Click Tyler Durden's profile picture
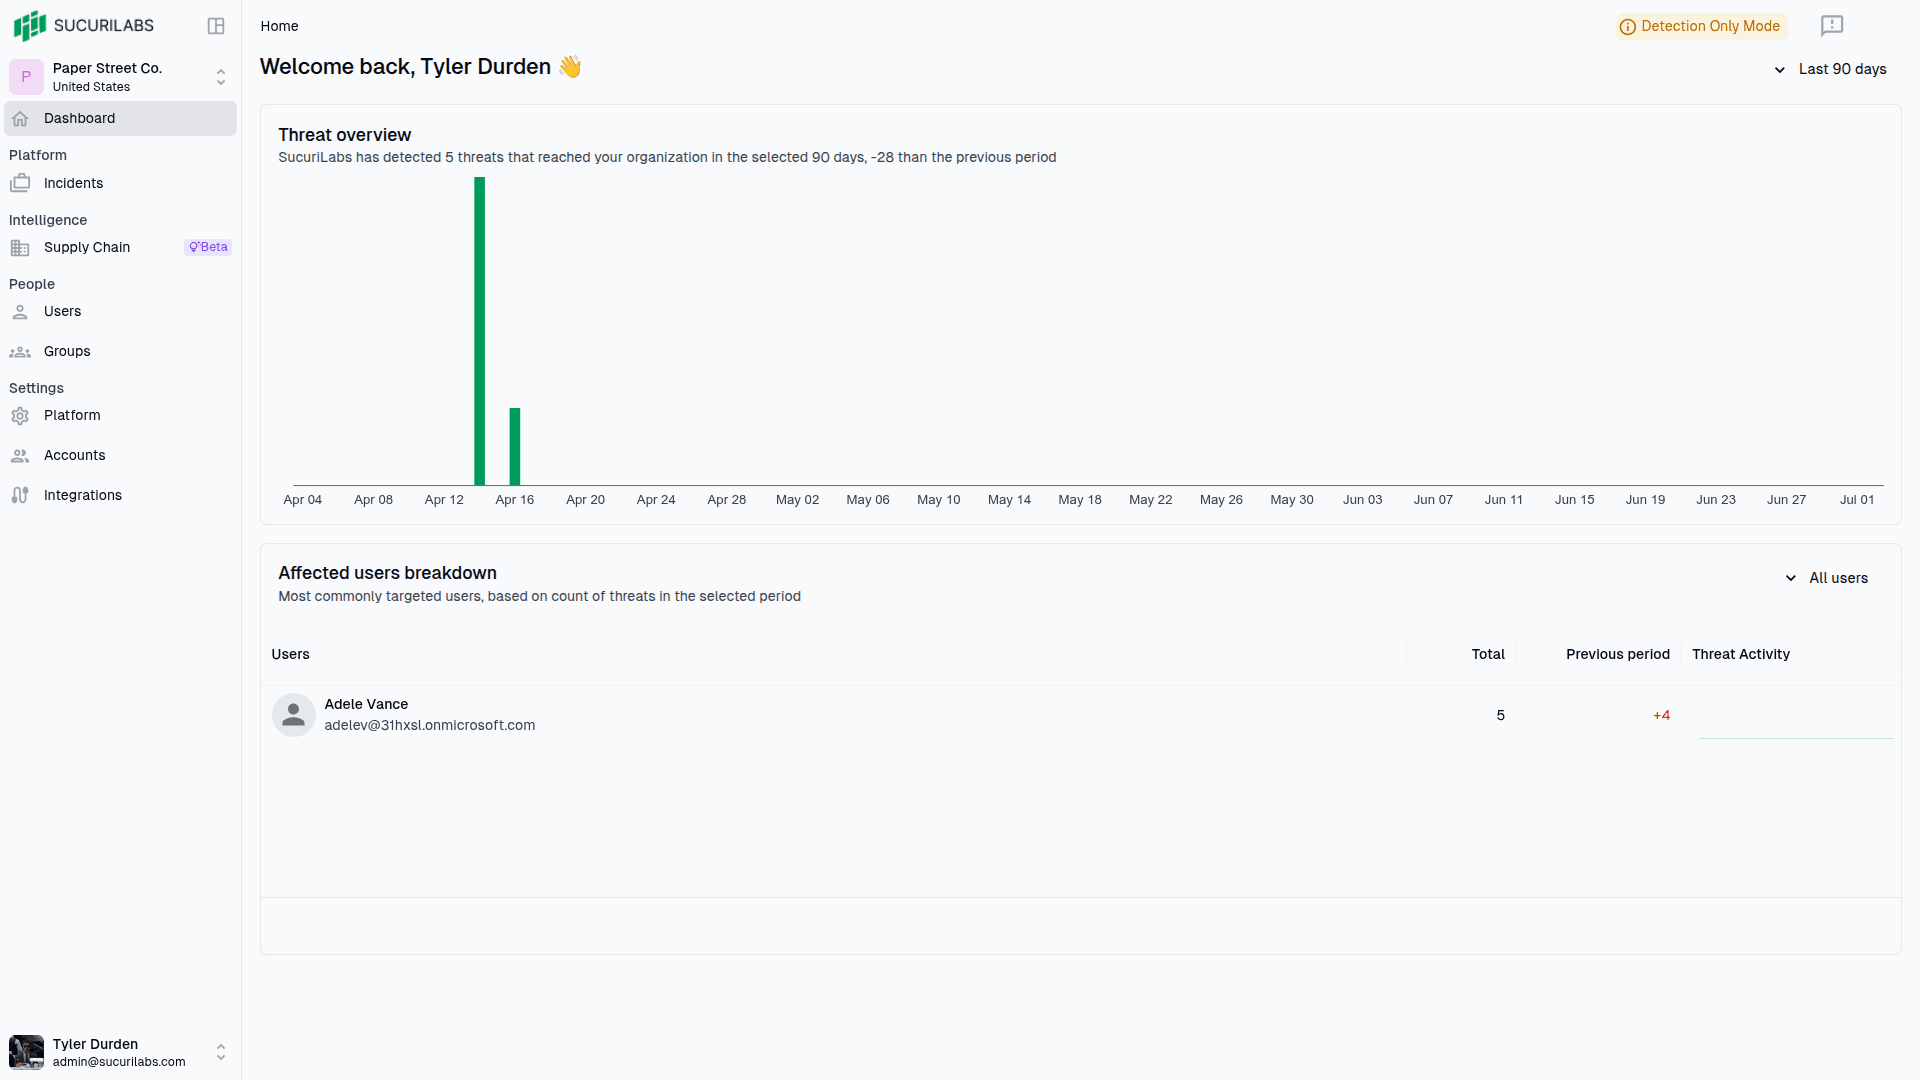 click(26, 1052)
